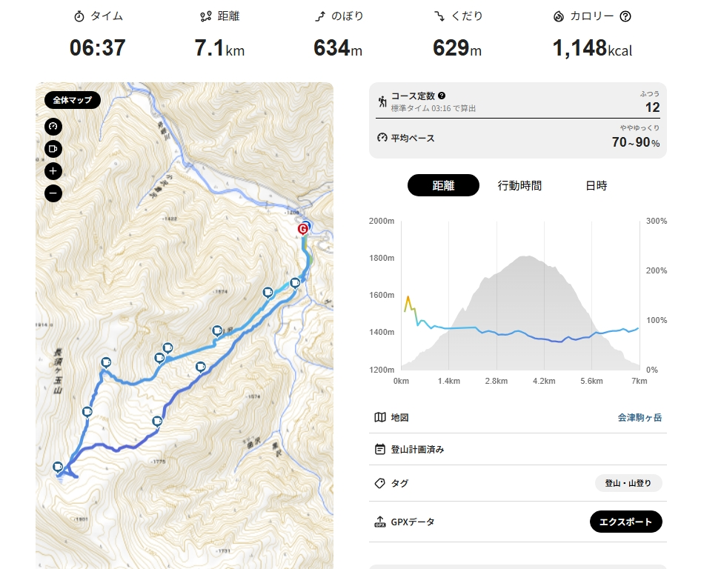This screenshot has width=724, height=569.
Task: Switch the chart to 日時 tab
Action: click(596, 186)
